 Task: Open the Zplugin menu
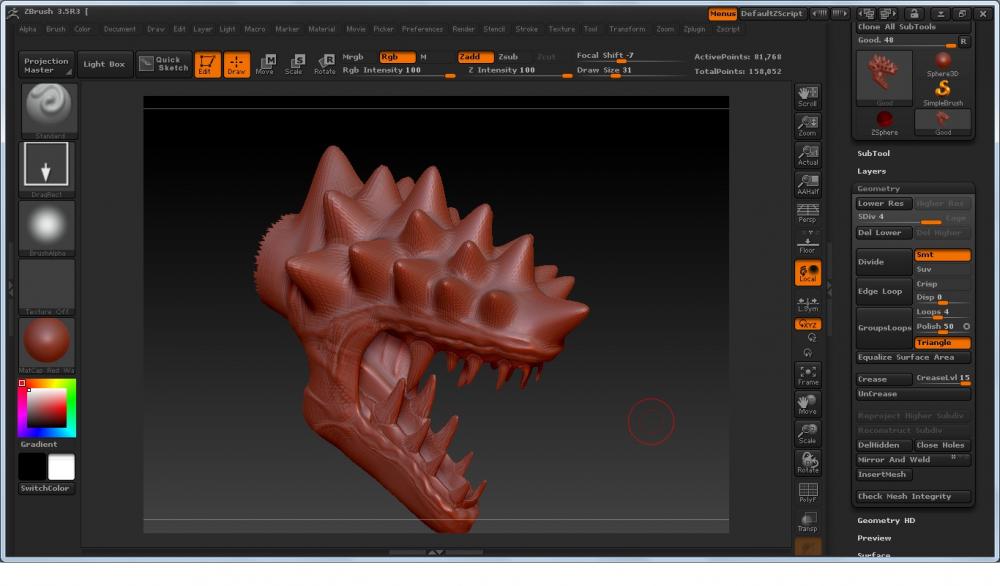coord(693,29)
